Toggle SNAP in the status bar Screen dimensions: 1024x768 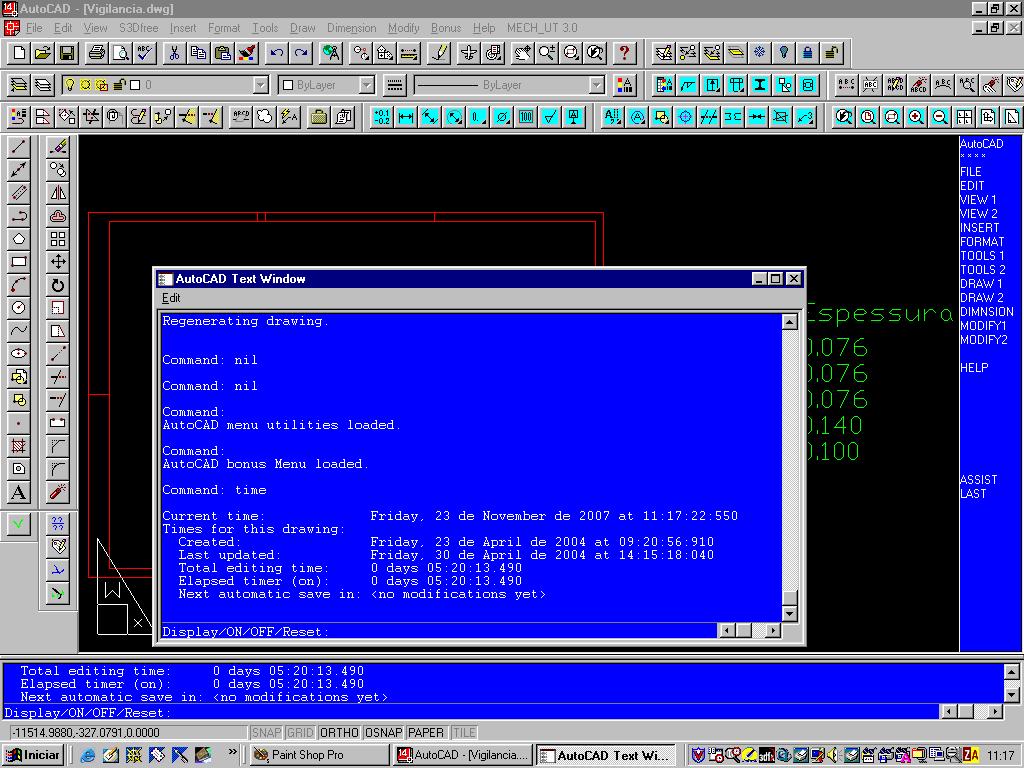[x=266, y=733]
